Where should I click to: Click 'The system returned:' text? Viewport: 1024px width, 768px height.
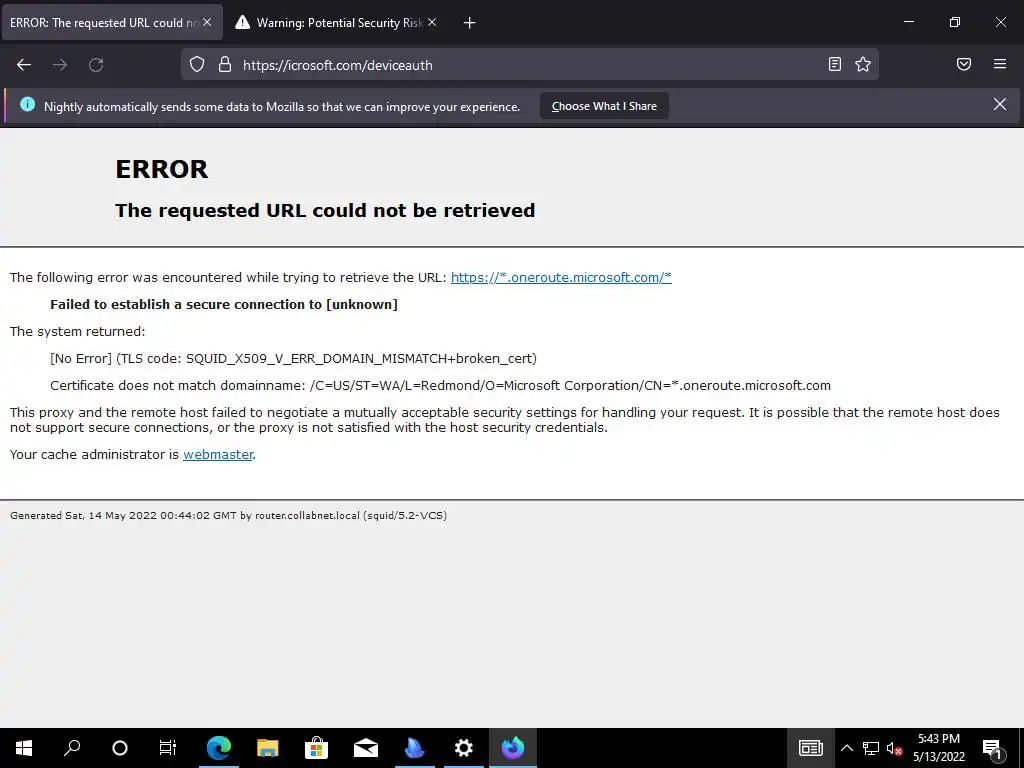click(x=77, y=331)
